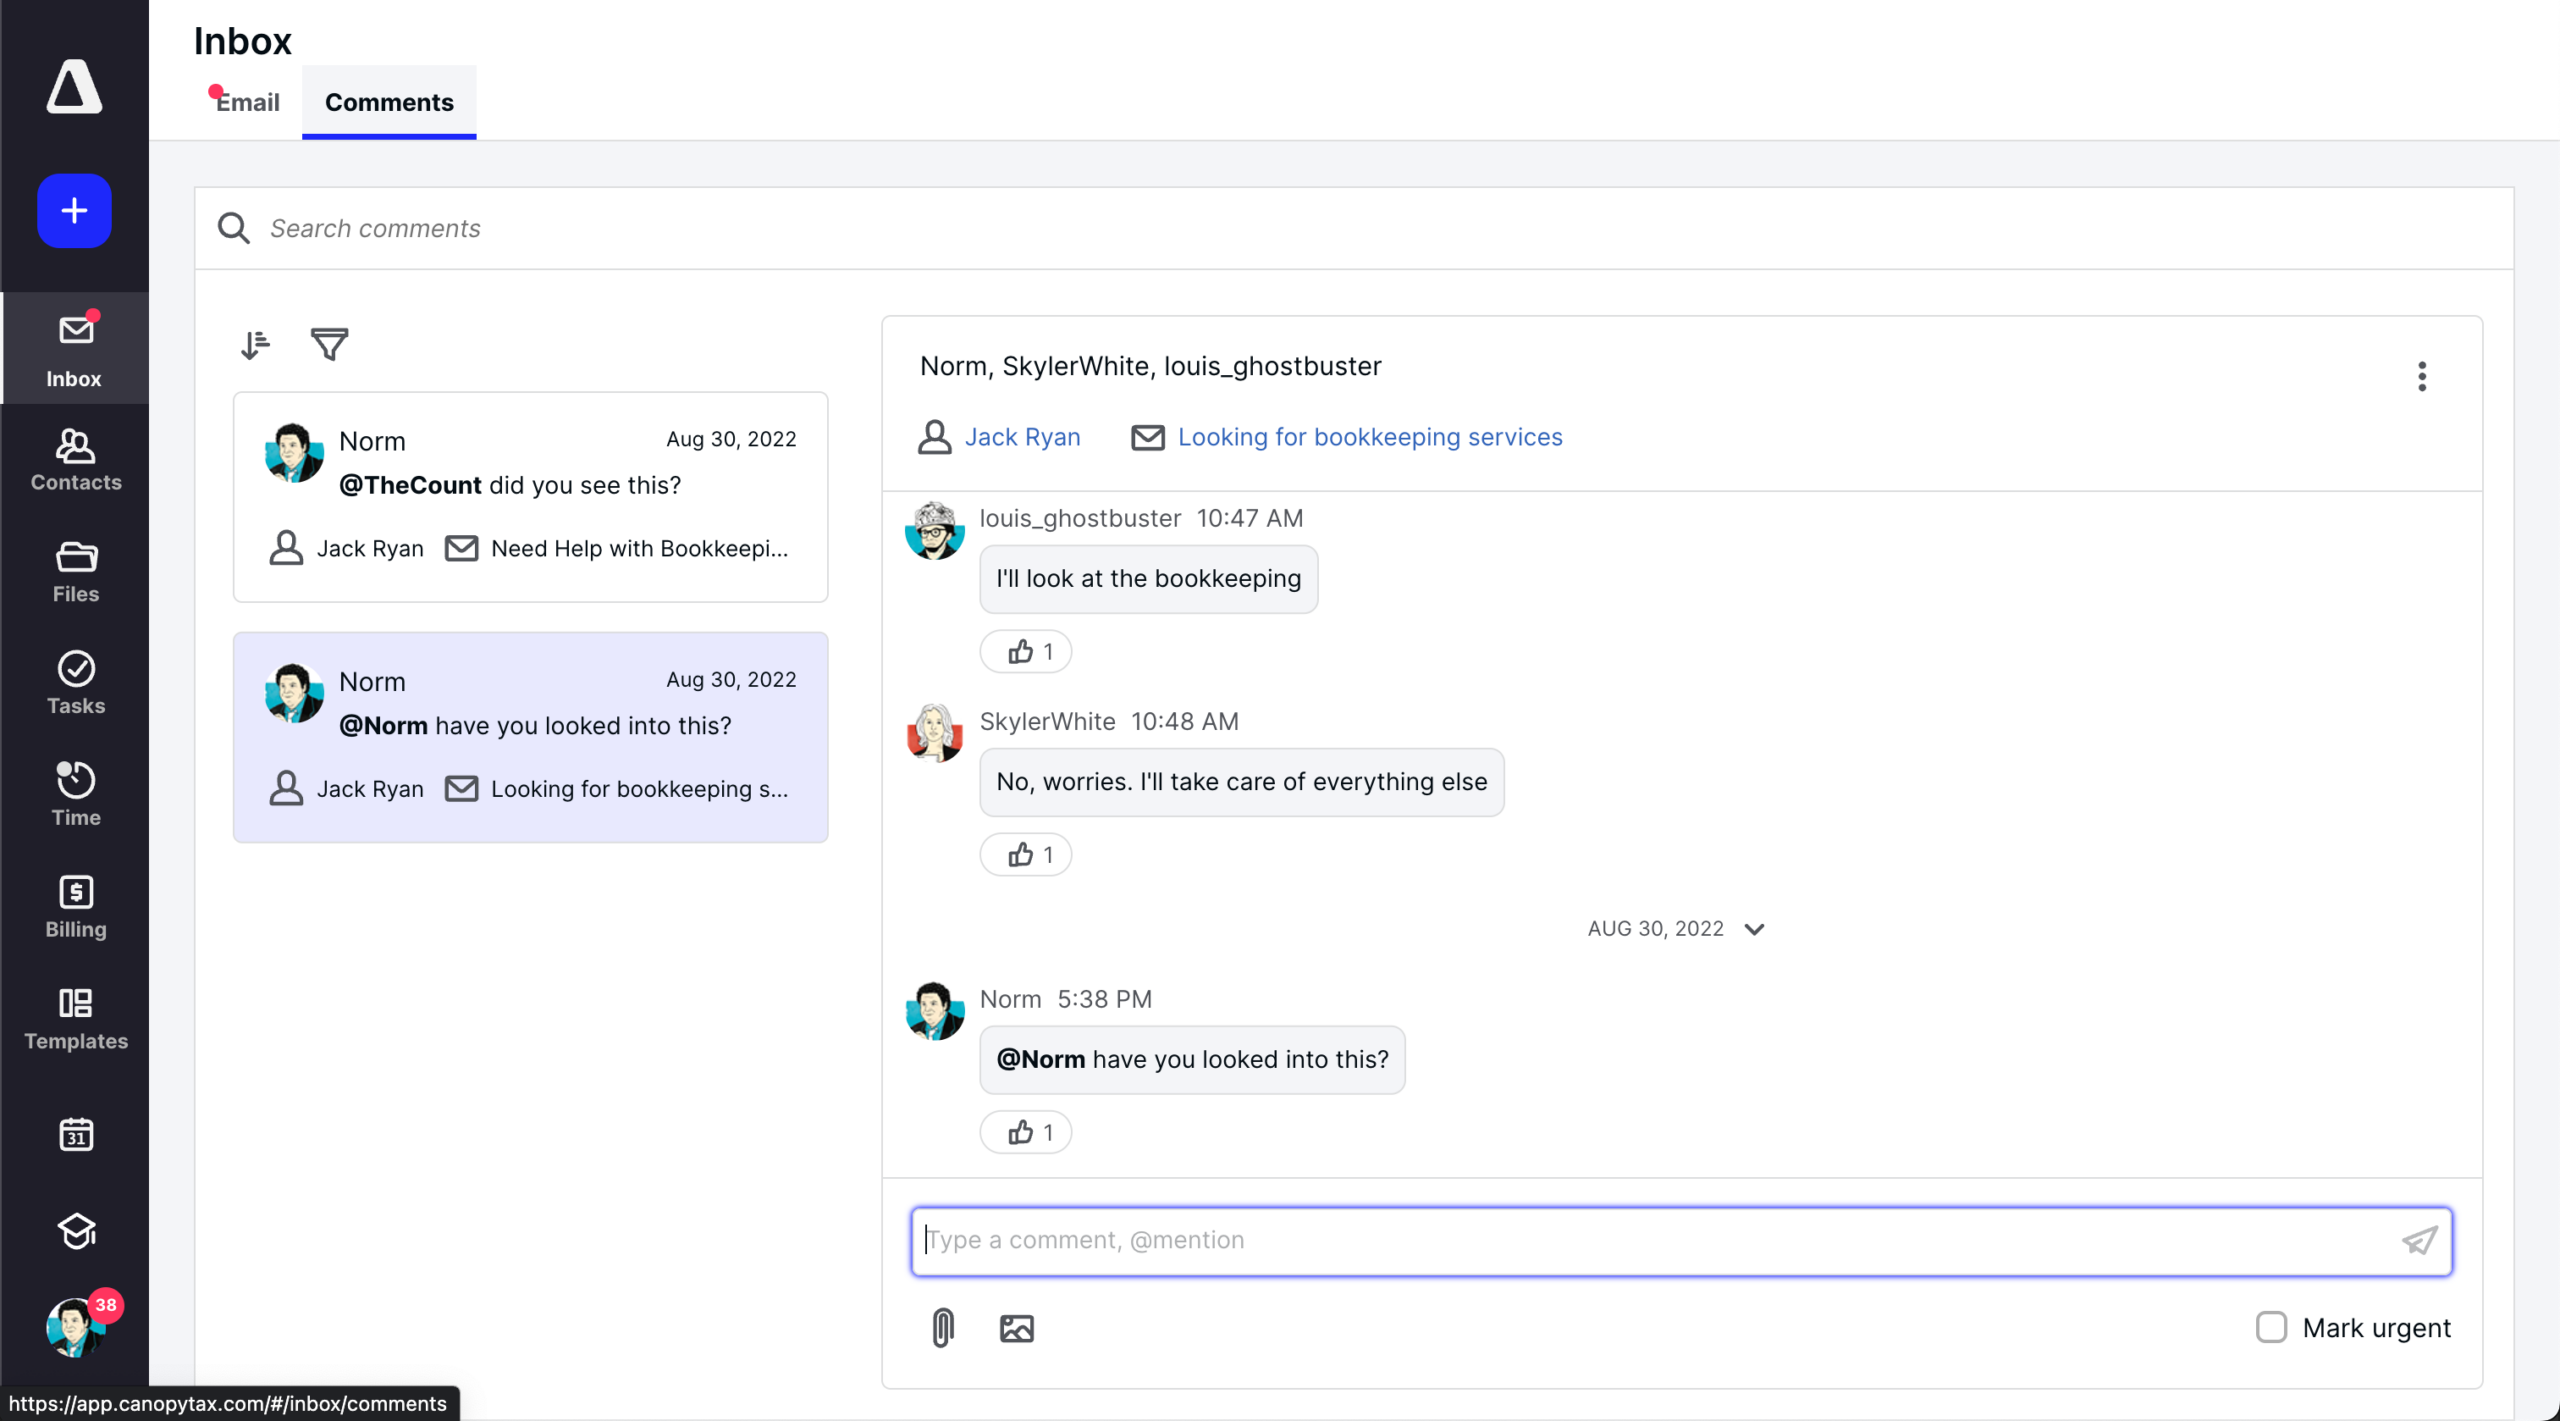Send comment with paper plane icon
The image size is (2560, 1421).
2419,1241
